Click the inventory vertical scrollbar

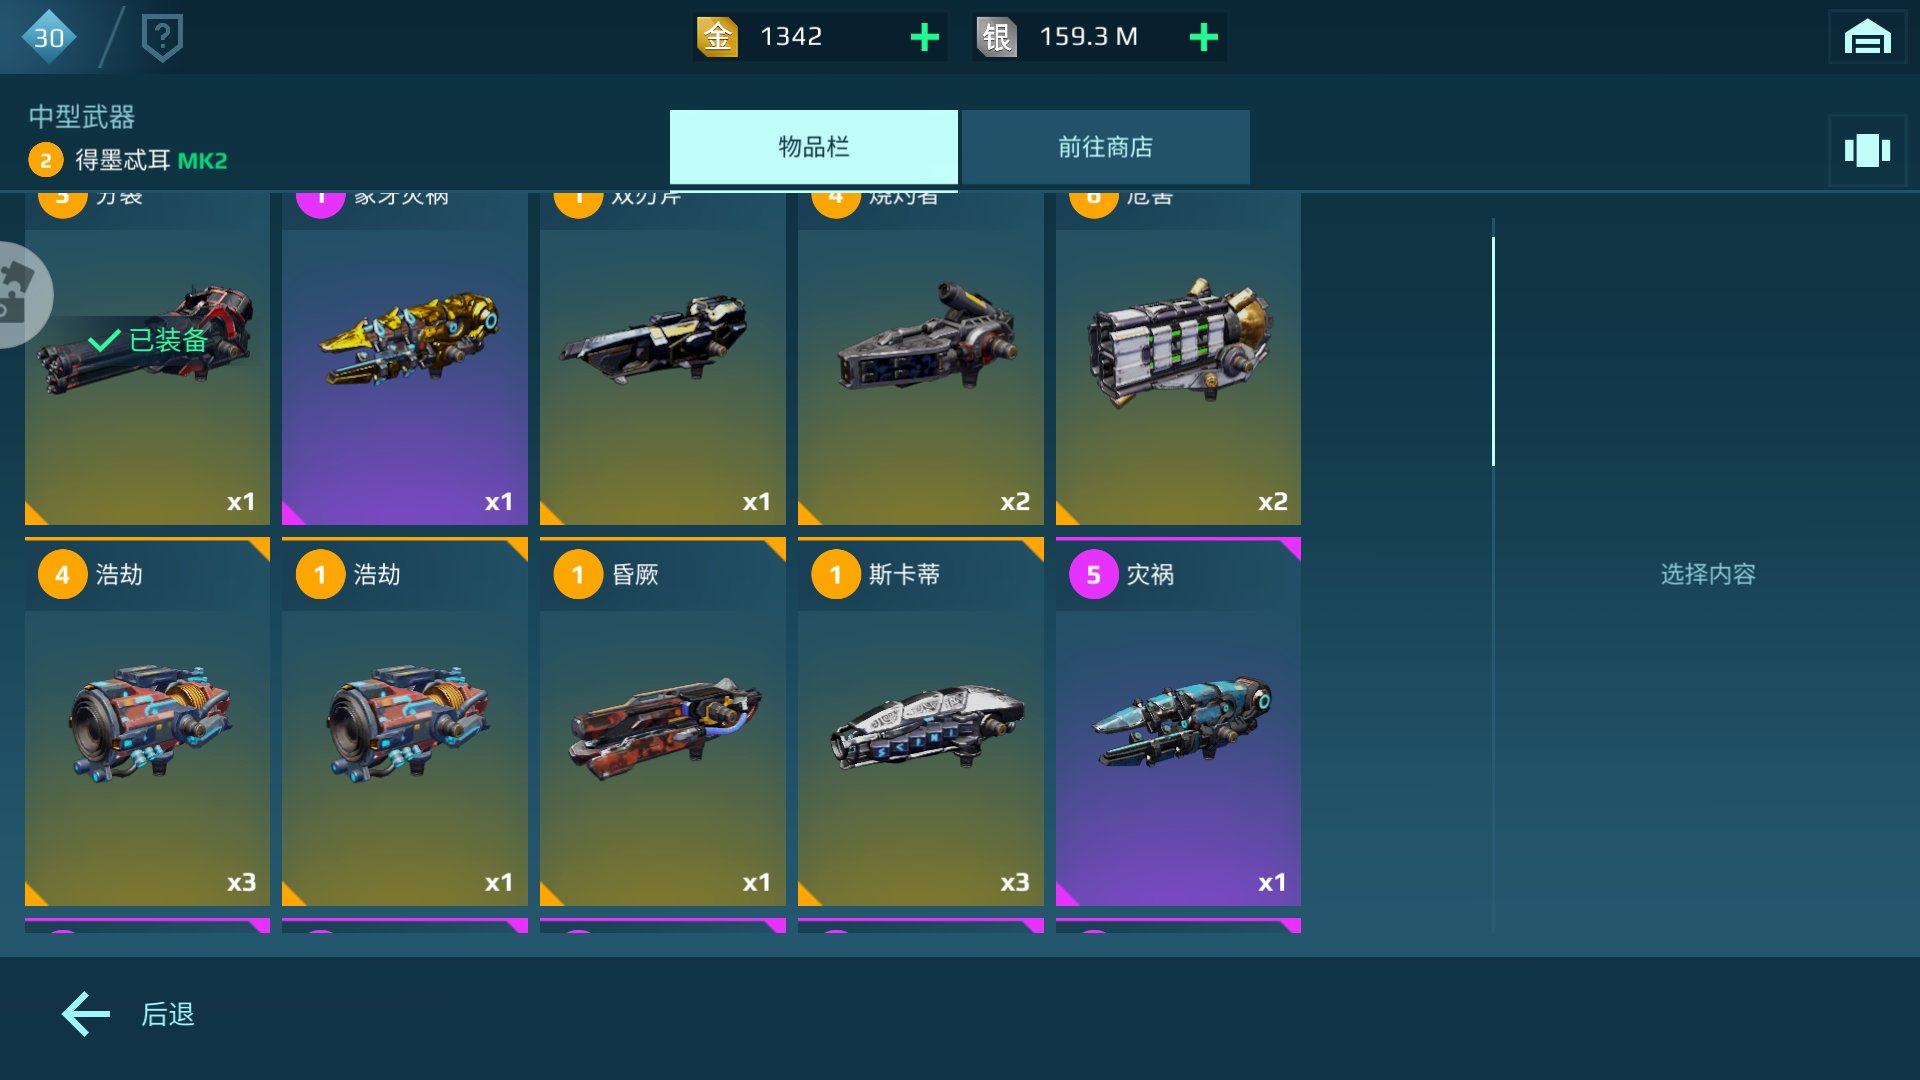1493,351
